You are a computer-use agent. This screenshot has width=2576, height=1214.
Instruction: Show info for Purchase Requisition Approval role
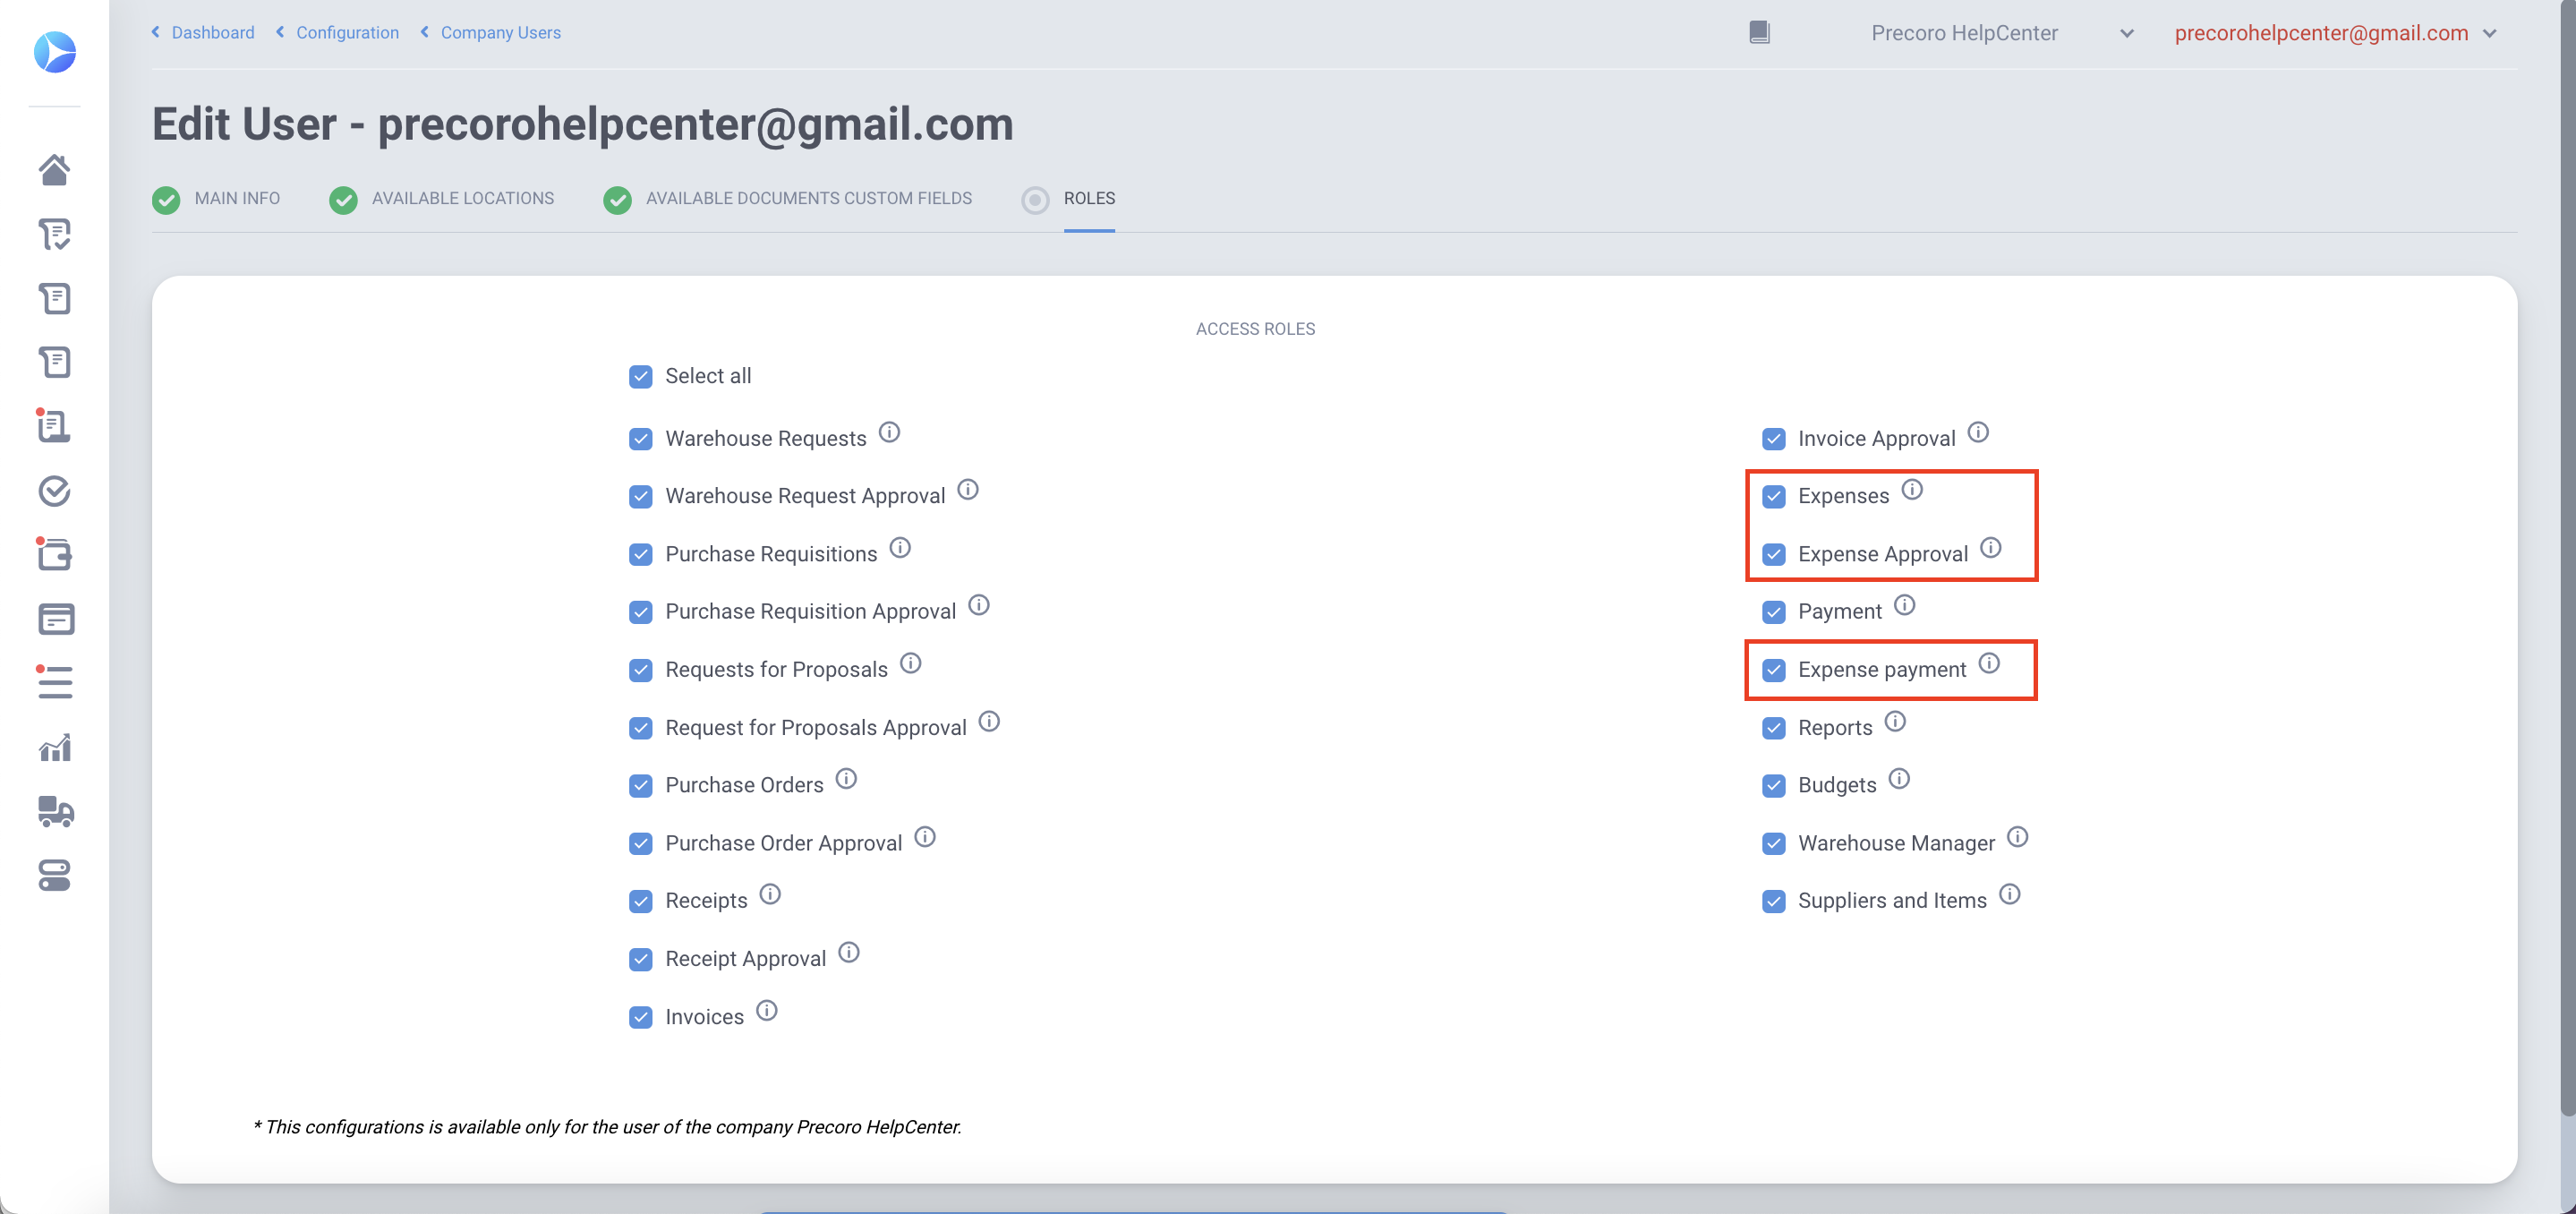point(979,605)
